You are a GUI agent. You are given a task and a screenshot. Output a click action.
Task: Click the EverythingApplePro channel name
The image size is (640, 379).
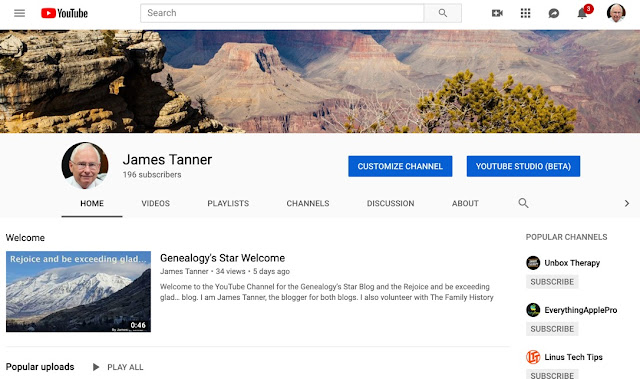tap(581, 310)
